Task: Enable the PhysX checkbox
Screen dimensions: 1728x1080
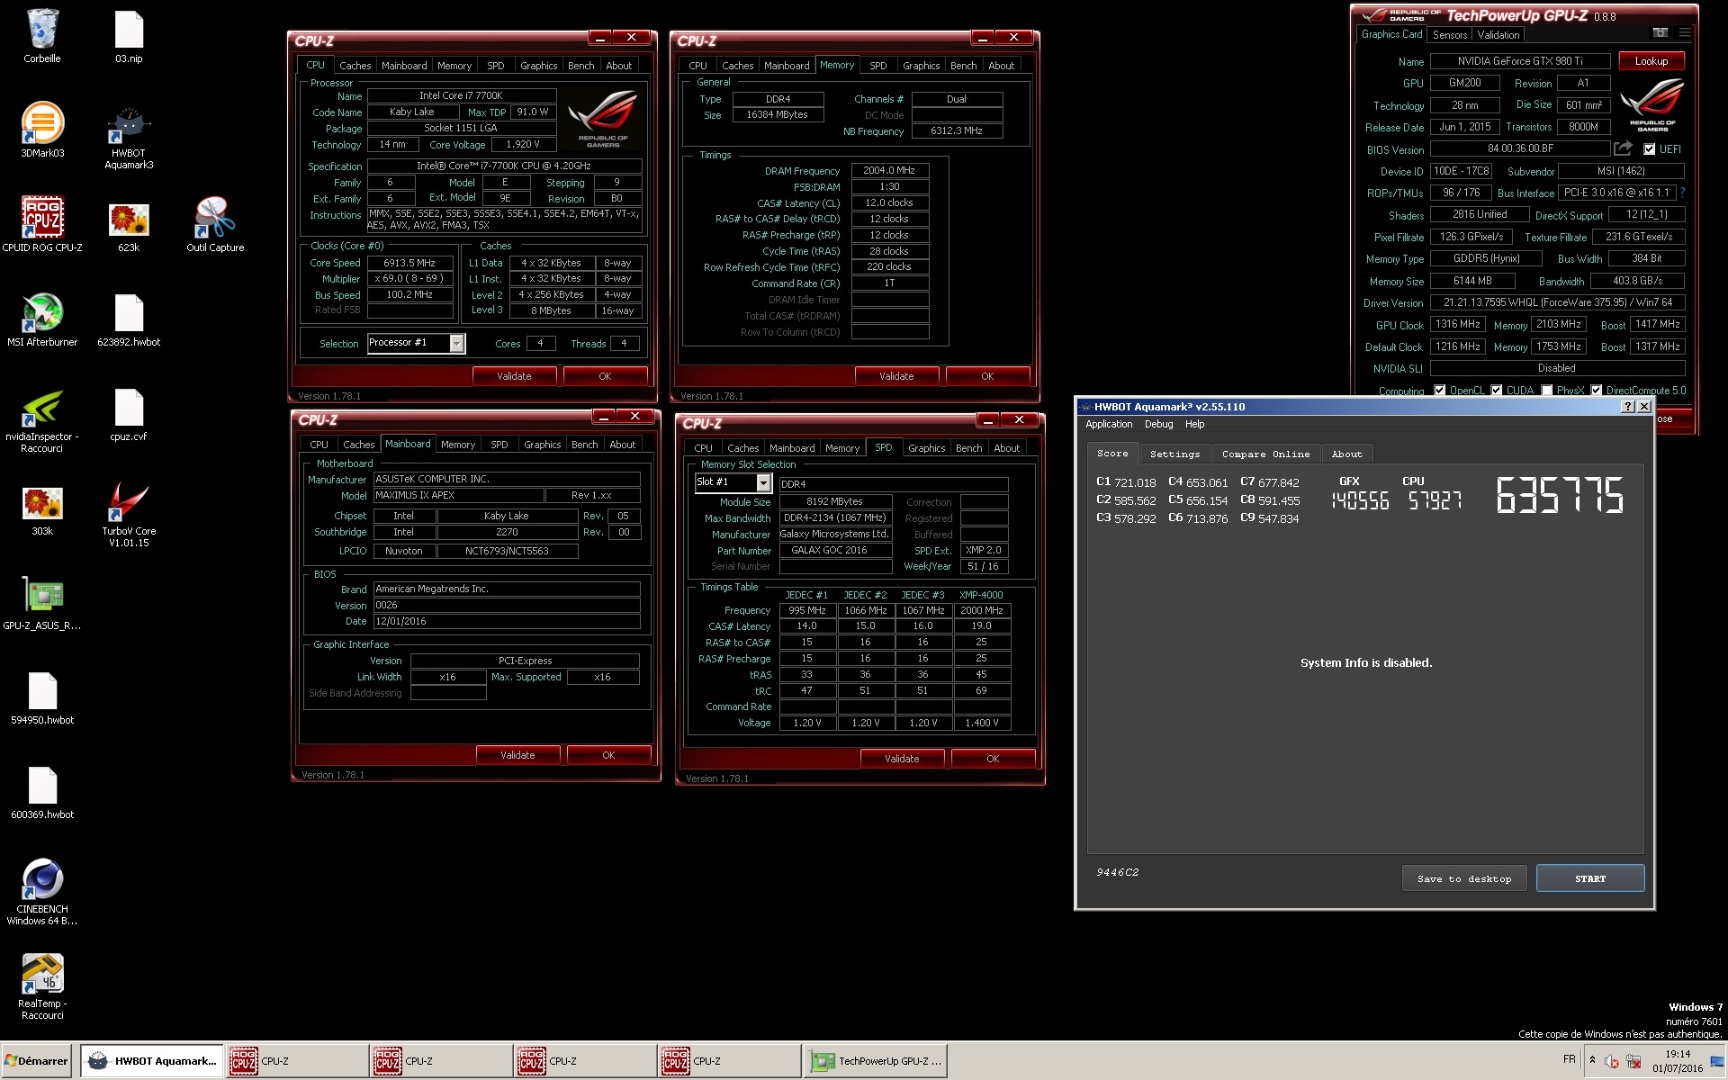Action: pyautogui.click(x=1547, y=390)
